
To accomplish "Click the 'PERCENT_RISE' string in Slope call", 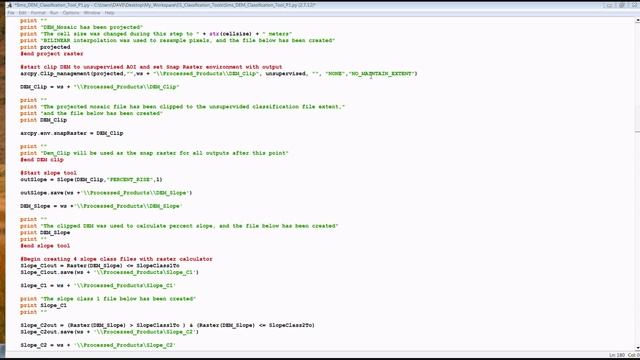I will point(131,180).
